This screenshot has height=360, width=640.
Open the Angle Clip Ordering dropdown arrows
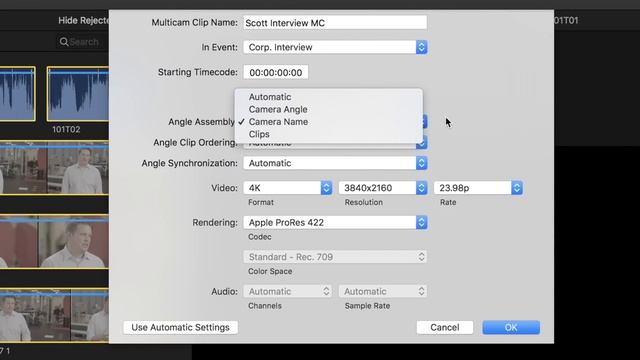(x=422, y=144)
